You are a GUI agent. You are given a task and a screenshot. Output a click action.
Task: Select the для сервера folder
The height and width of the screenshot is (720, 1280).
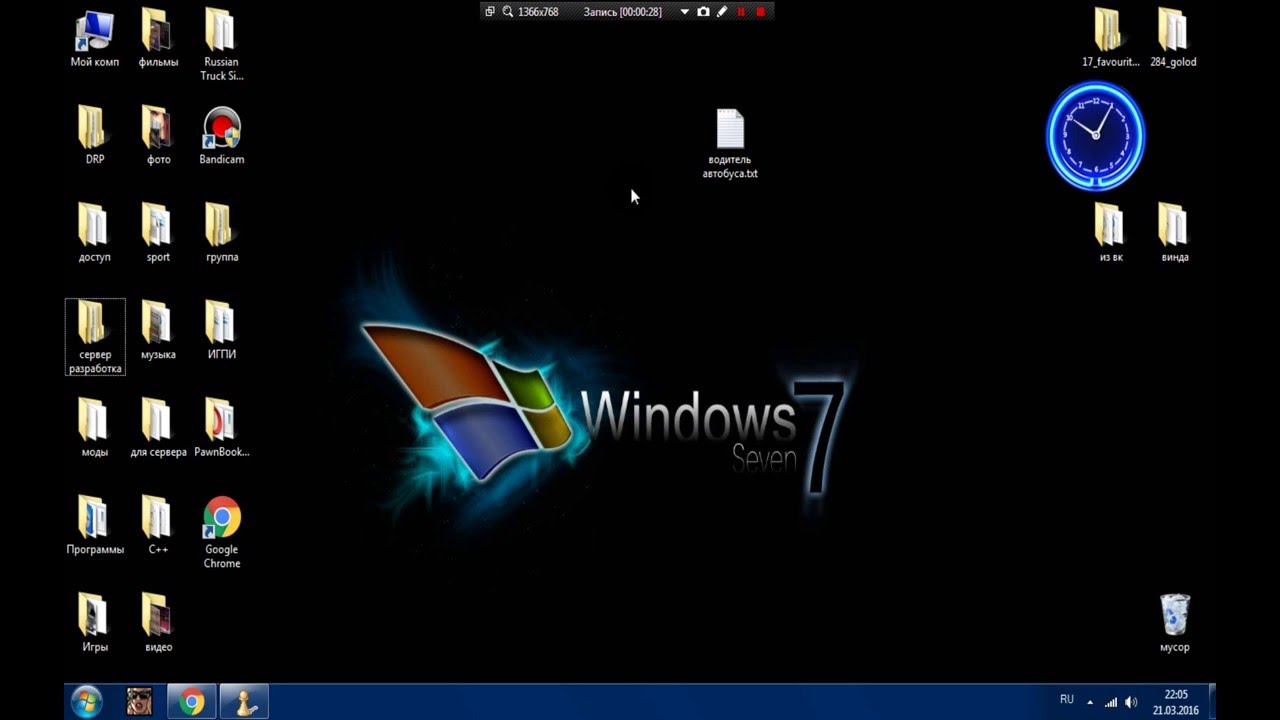point(158,428)
